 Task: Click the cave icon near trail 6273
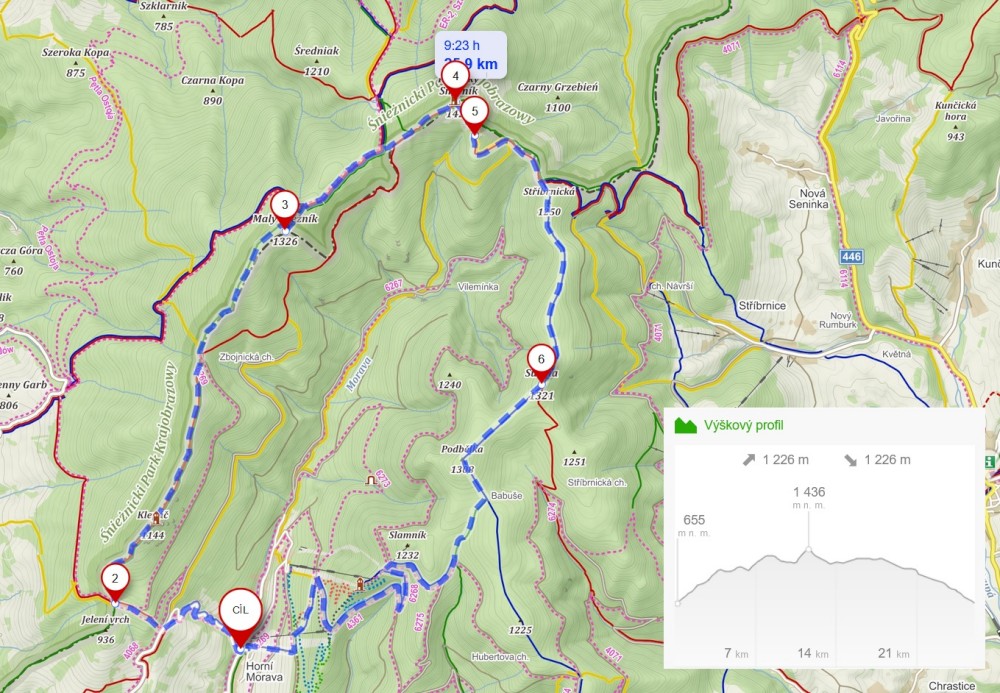[x=370, y=480]
